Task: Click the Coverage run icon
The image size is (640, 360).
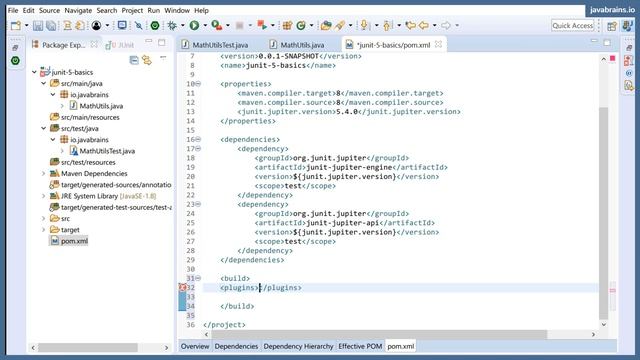Action: point(217,26)
